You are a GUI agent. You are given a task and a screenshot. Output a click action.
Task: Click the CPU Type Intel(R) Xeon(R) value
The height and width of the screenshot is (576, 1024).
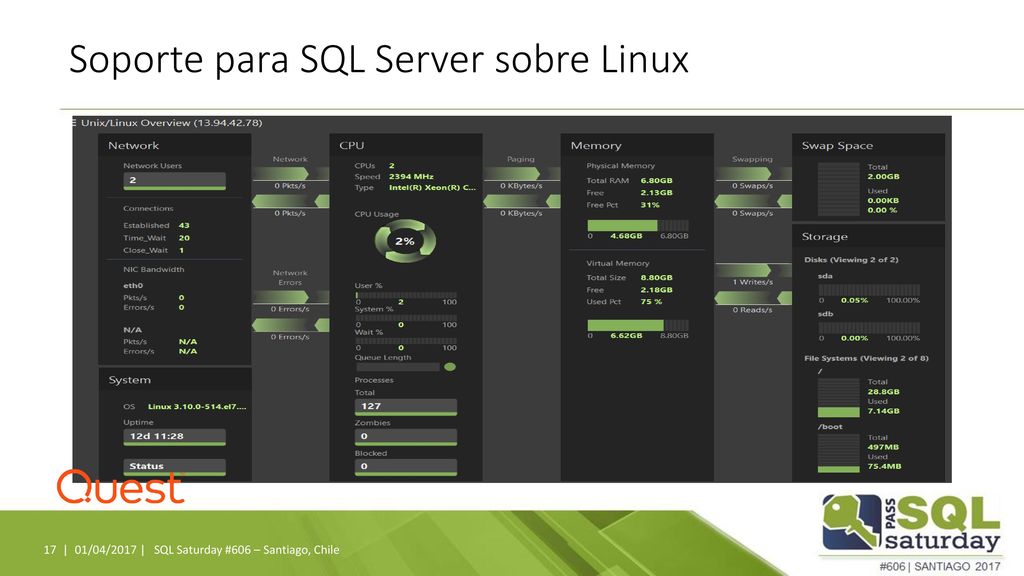point(432,187)
